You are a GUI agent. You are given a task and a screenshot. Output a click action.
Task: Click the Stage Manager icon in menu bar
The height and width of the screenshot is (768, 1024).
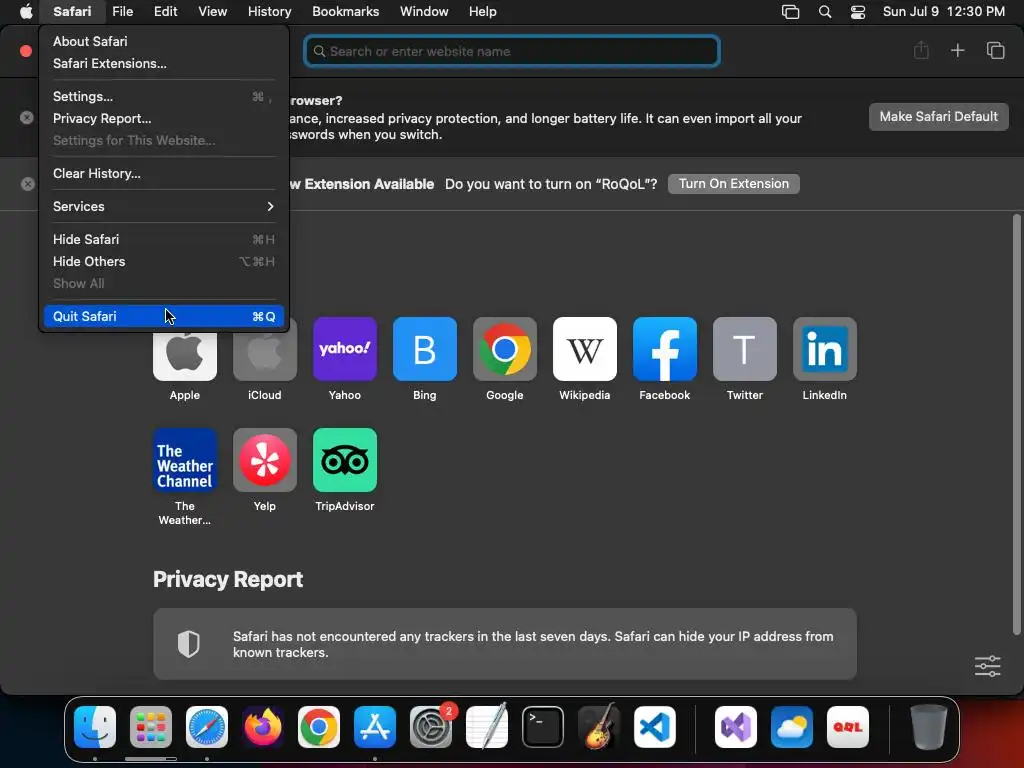[790, 11]
